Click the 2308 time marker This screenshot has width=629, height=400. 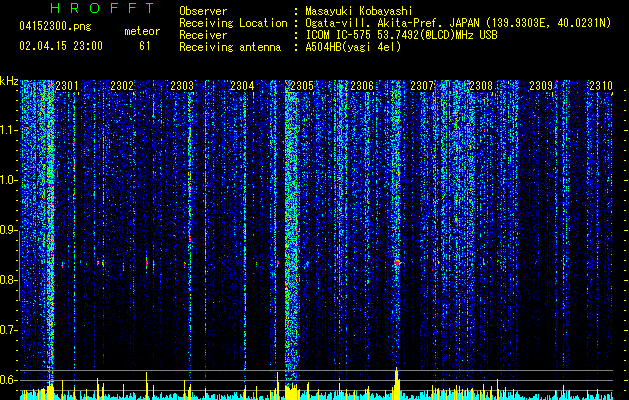point(481,86)
